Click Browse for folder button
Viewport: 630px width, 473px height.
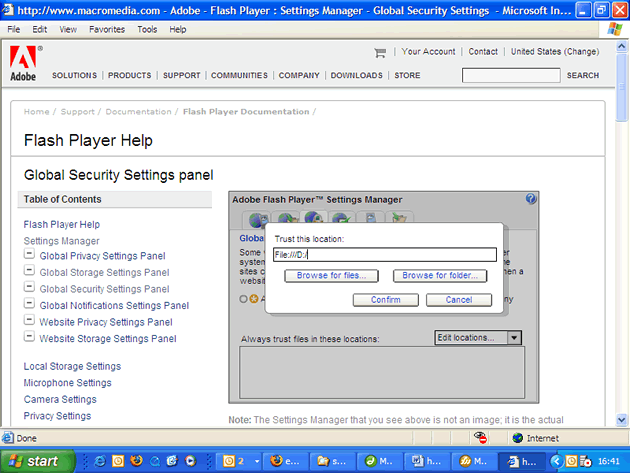(440, 276)
